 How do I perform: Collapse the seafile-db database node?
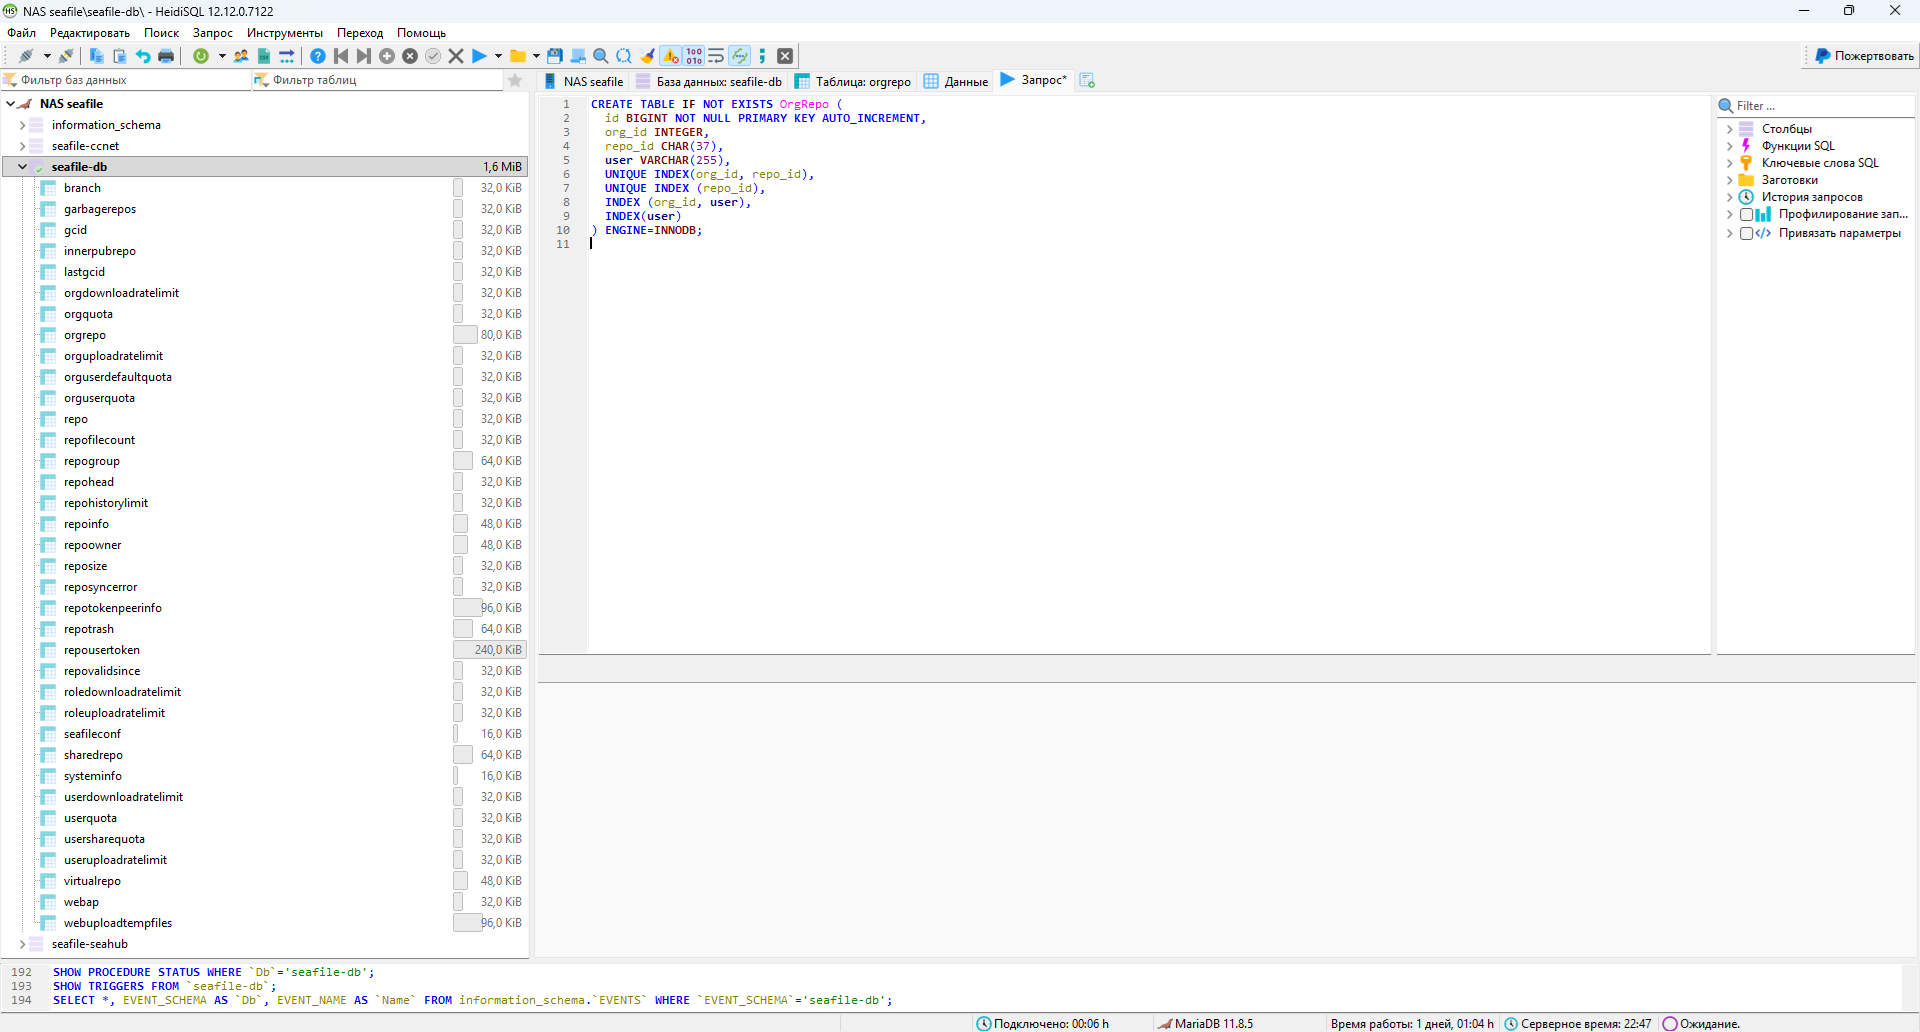tap(22, 167)
